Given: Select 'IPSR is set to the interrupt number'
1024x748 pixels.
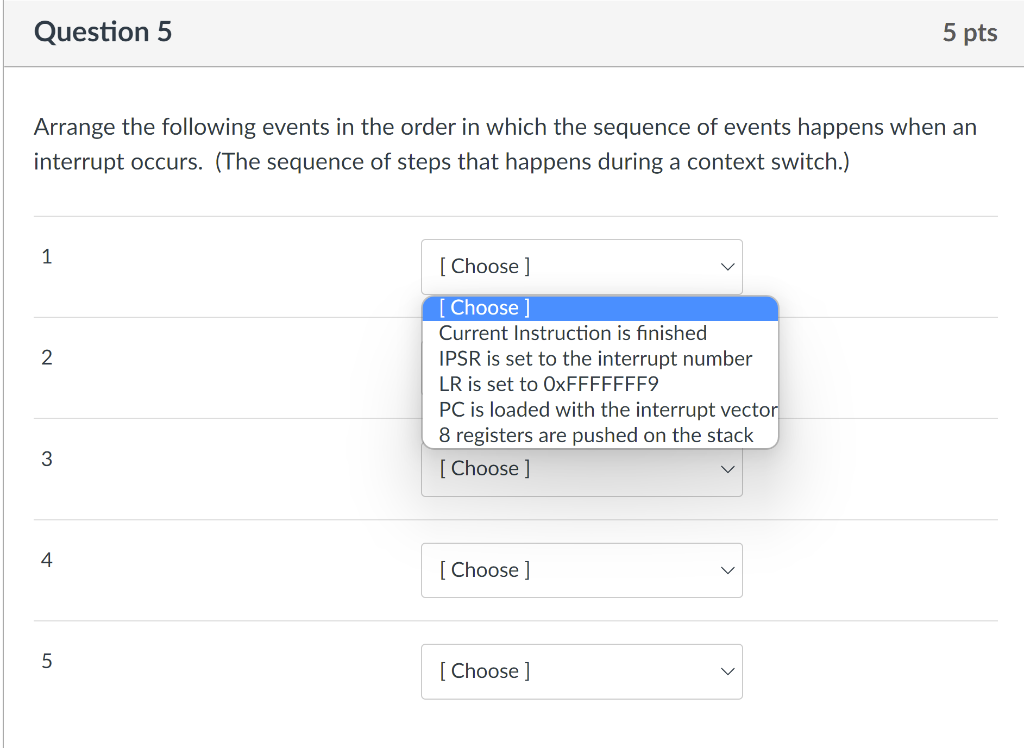Looking at the screenshot, I should [595, 358].
